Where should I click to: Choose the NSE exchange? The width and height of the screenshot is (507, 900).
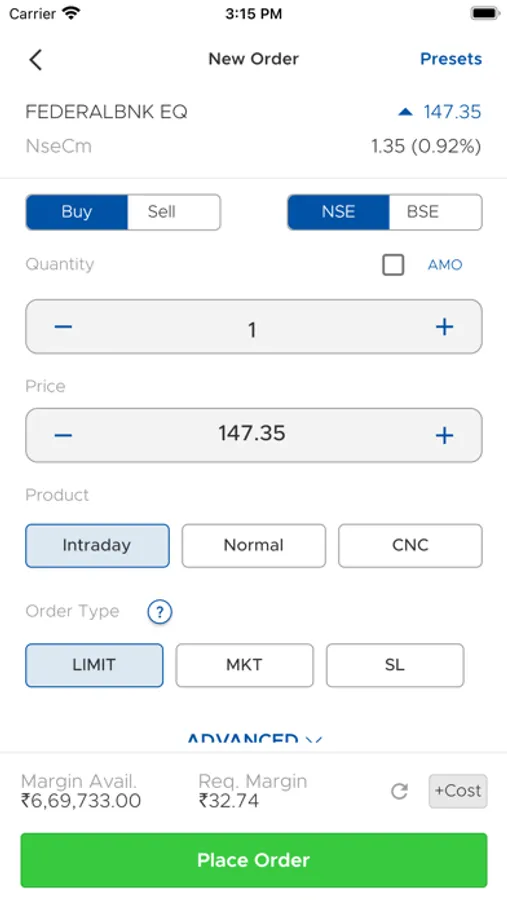tap(338, 212)
